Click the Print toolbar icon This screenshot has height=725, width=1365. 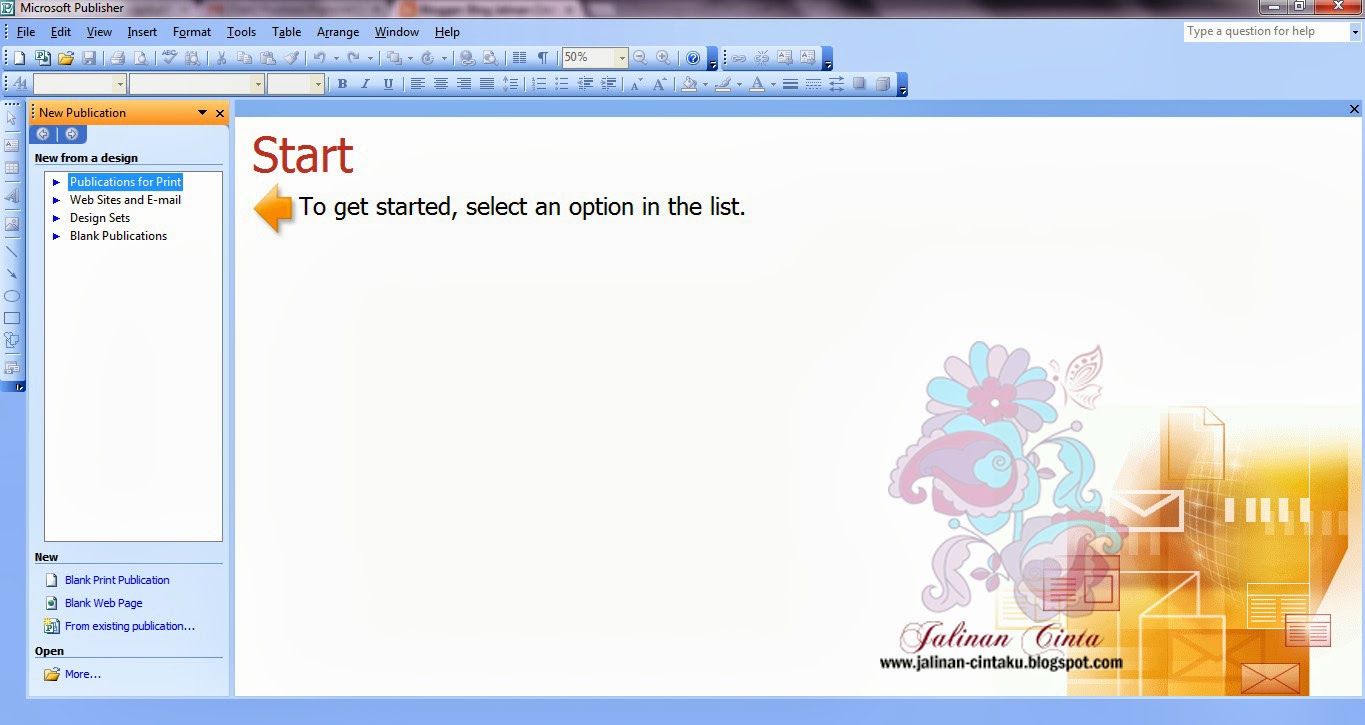(117, 58)
